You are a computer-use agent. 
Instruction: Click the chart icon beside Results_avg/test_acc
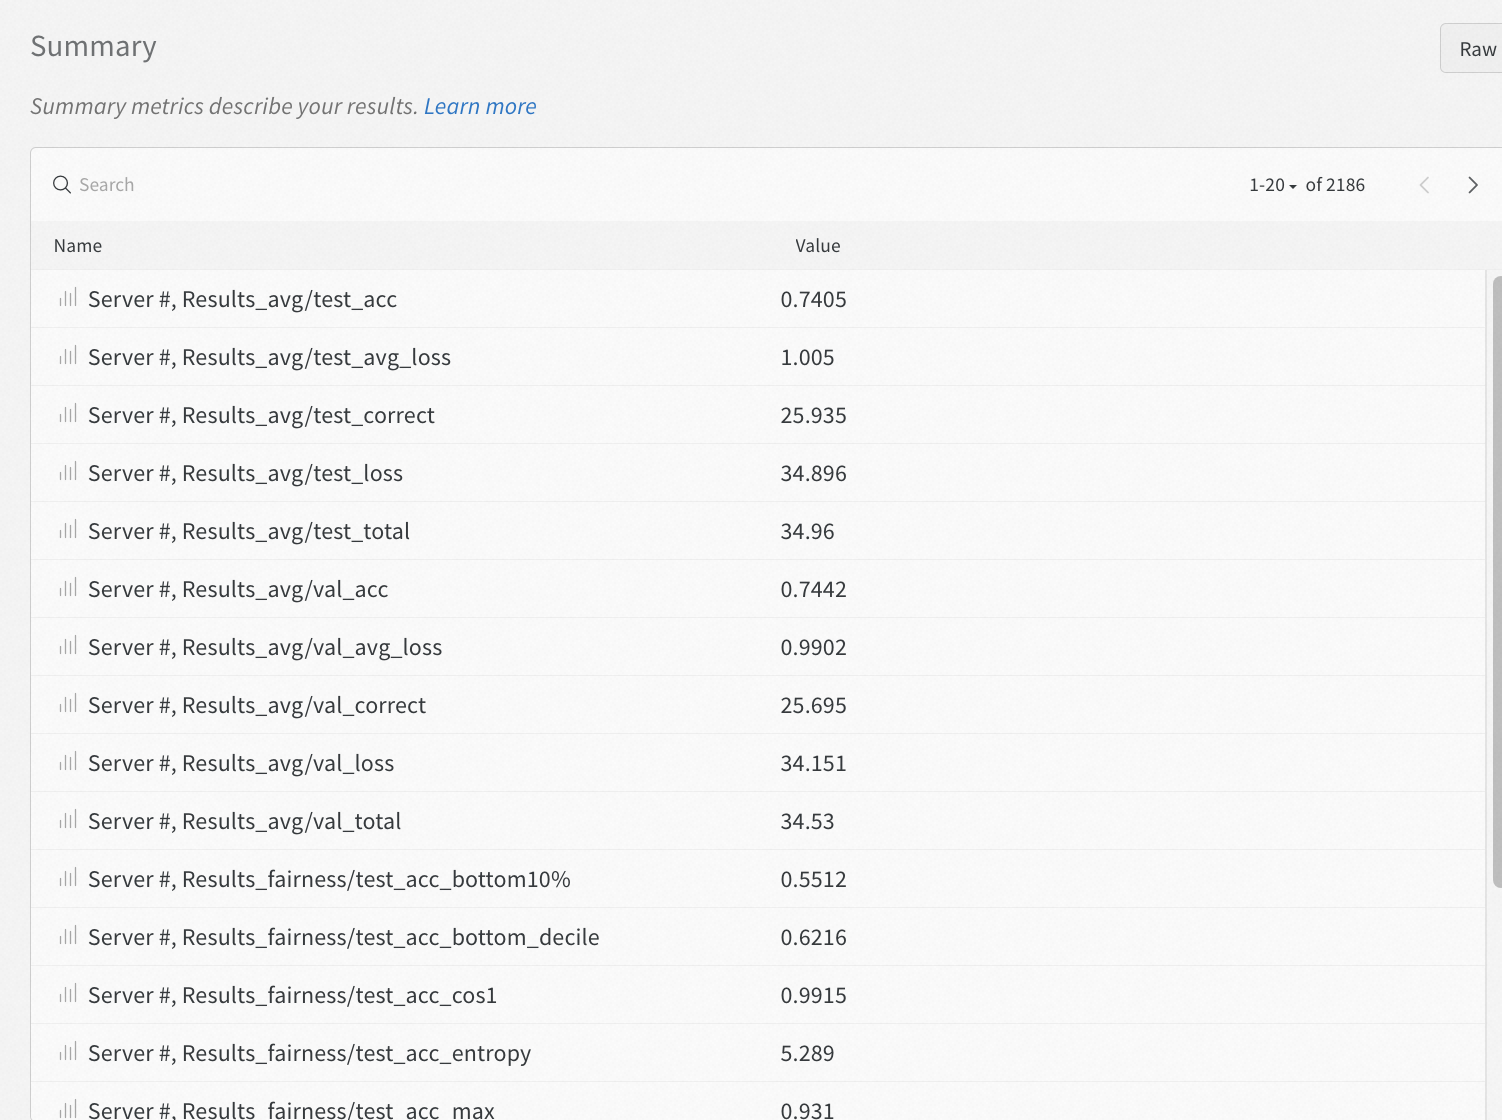[x=67, y=297]
